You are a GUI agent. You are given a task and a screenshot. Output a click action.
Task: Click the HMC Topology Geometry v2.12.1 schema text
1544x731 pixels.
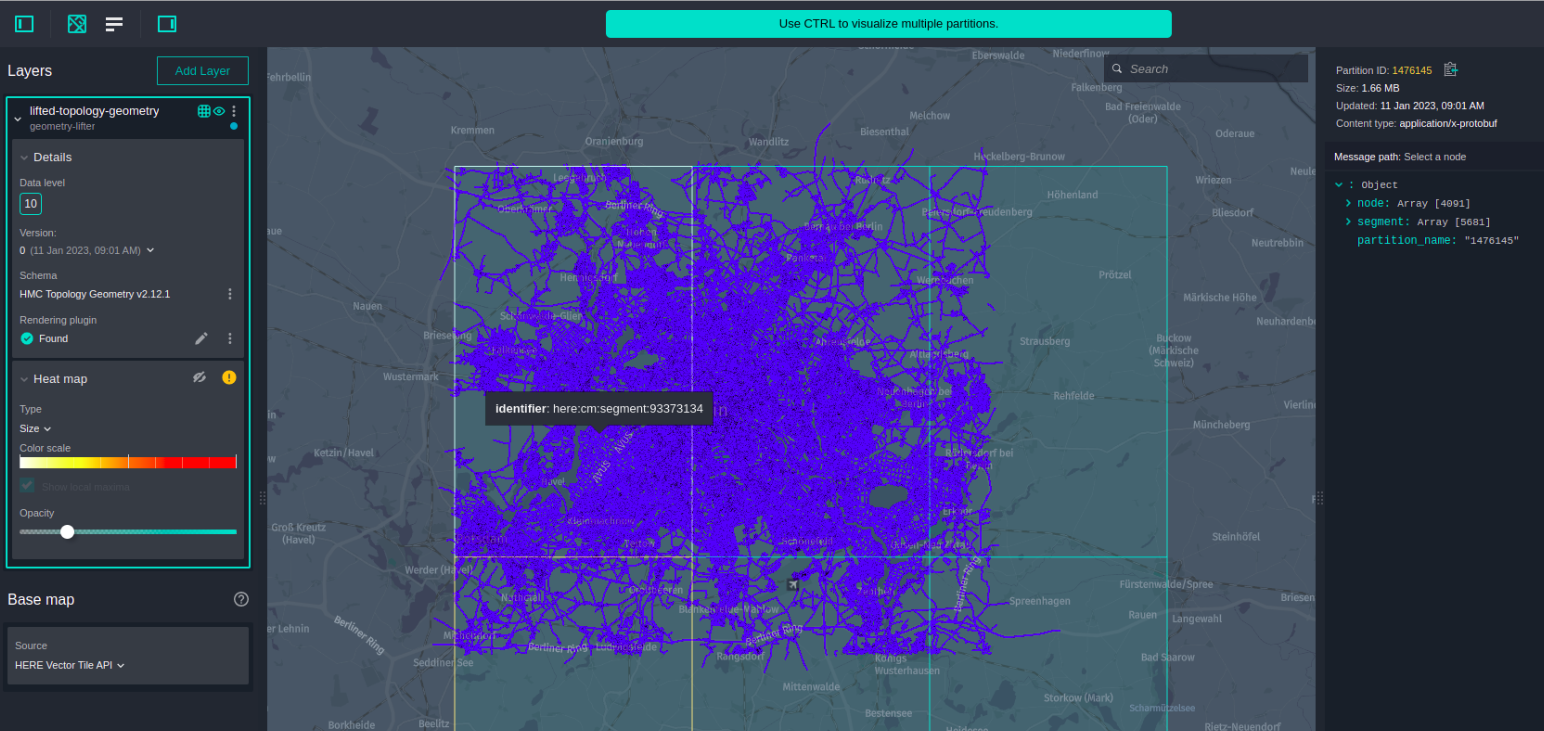pyautogui.click(x=95, y=294)
